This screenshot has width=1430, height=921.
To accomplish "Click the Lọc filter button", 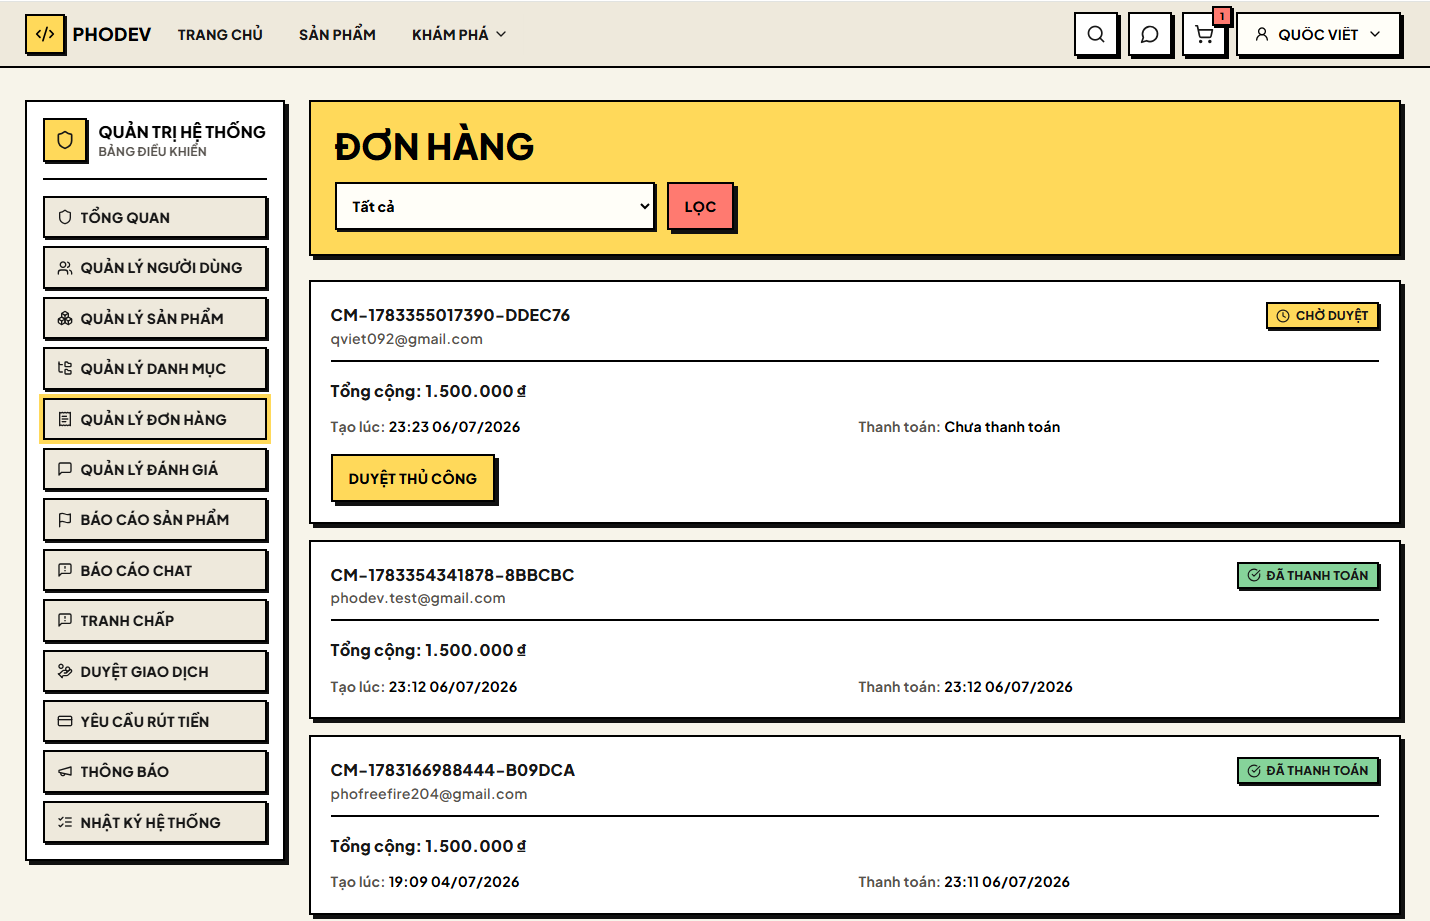I will pyautogui.click(x=700, y=206).
